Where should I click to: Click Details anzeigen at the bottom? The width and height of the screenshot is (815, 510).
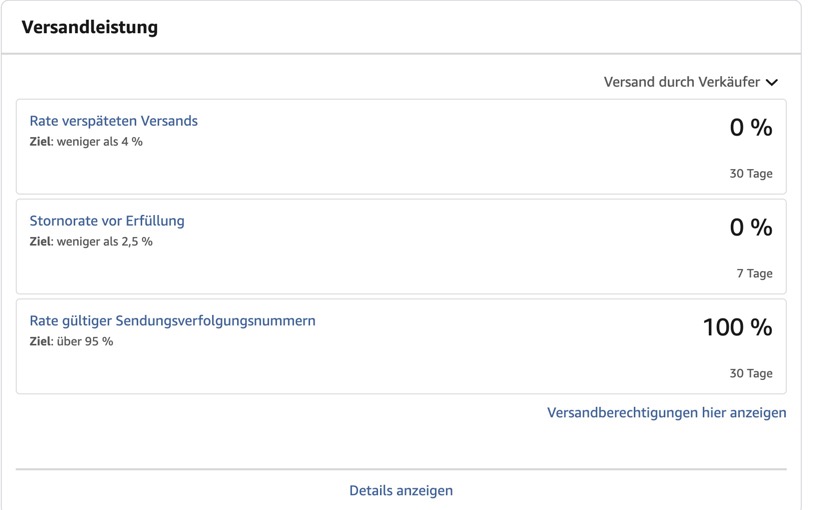(x=401, y=491)
